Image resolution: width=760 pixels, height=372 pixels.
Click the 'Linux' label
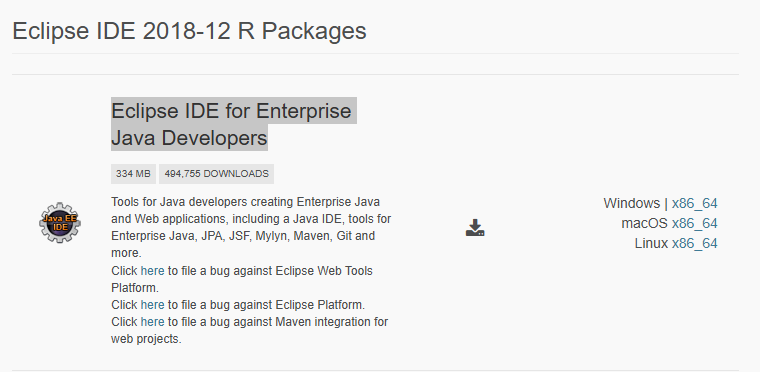tap(651, 243)
